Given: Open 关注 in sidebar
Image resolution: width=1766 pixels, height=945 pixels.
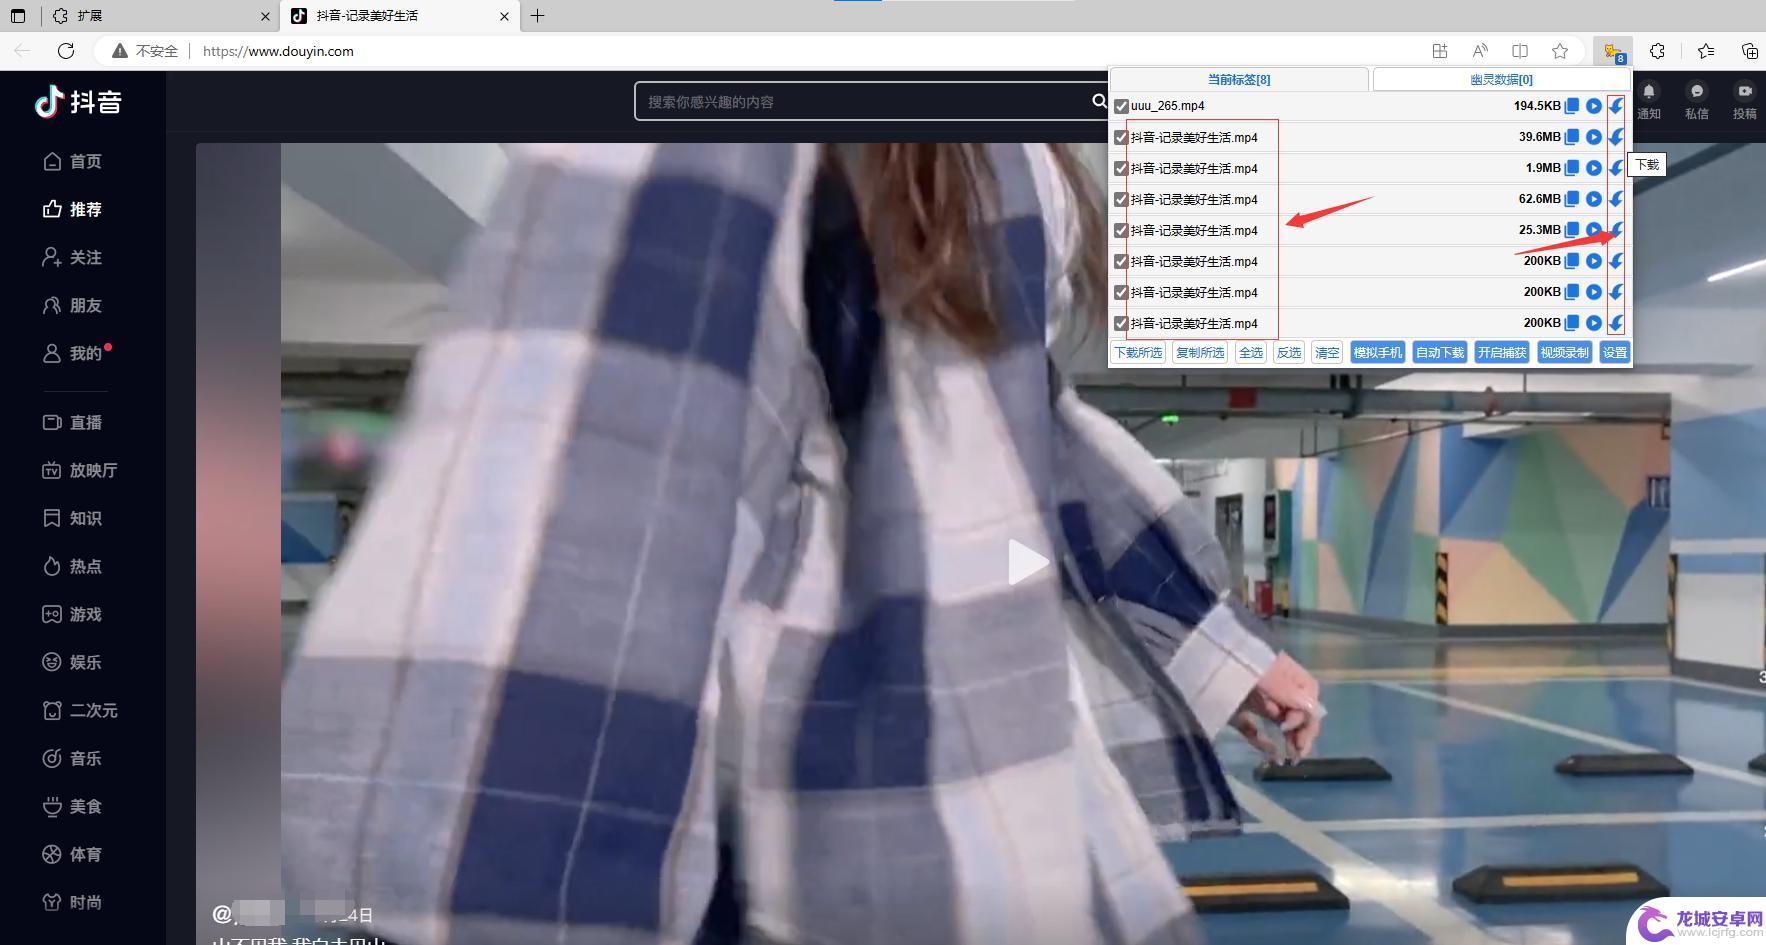Looking at the screenshot, I should [x=72, y=257].
